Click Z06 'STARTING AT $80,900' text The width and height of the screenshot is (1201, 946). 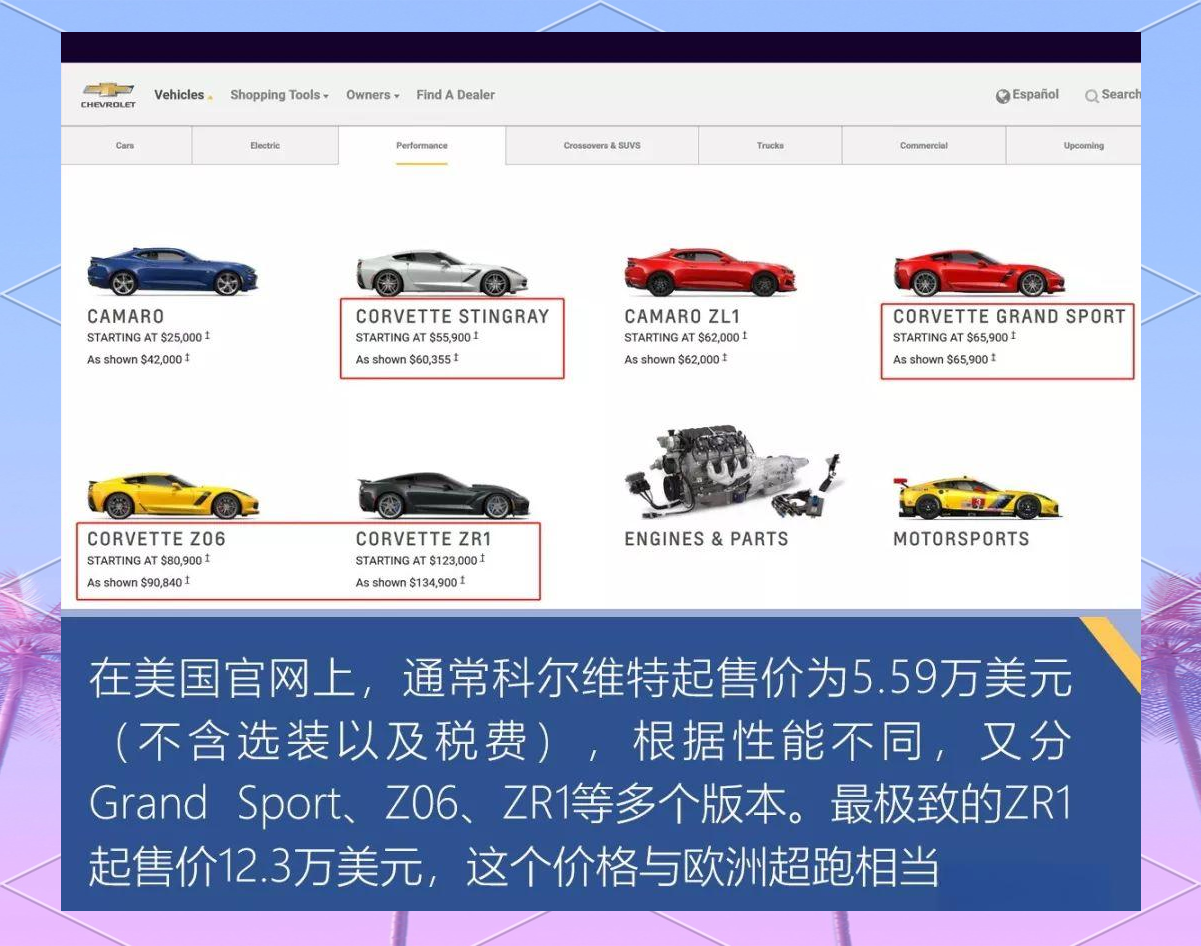148,561
